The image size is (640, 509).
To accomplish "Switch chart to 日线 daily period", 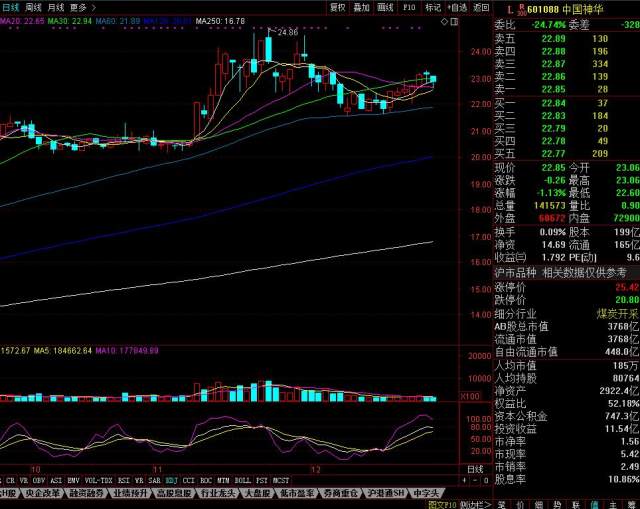I will tap(10, 7).
